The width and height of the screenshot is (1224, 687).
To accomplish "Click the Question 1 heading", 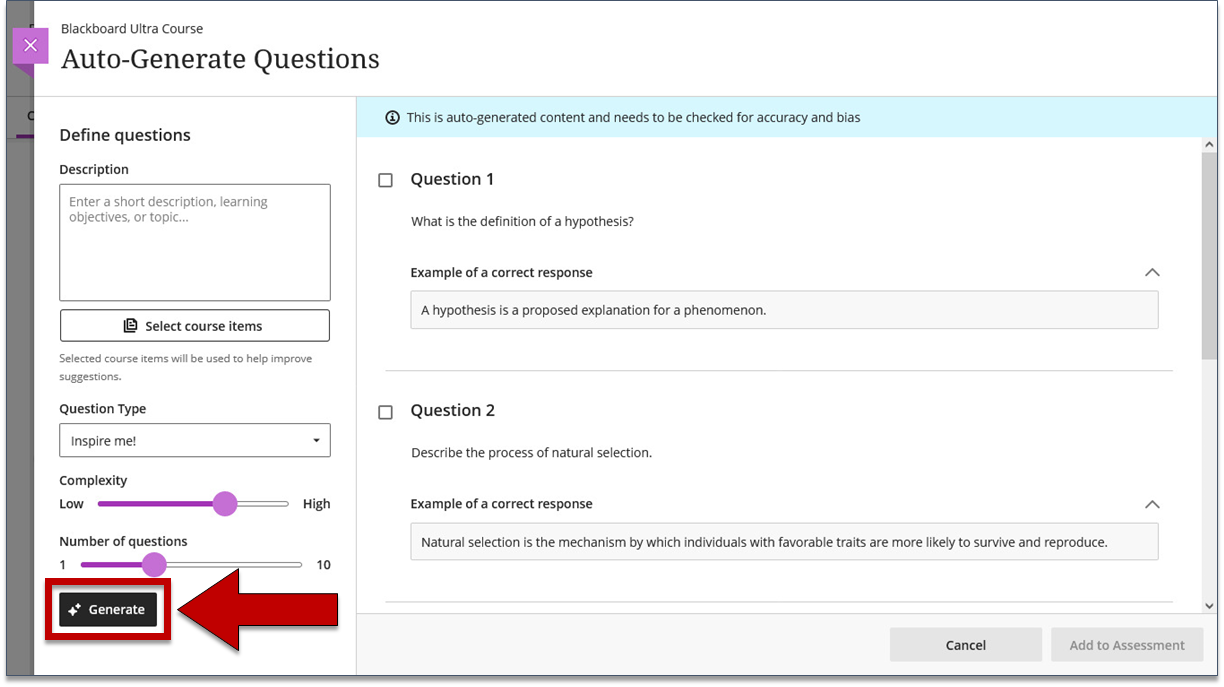I will click(x=452, y=179).
